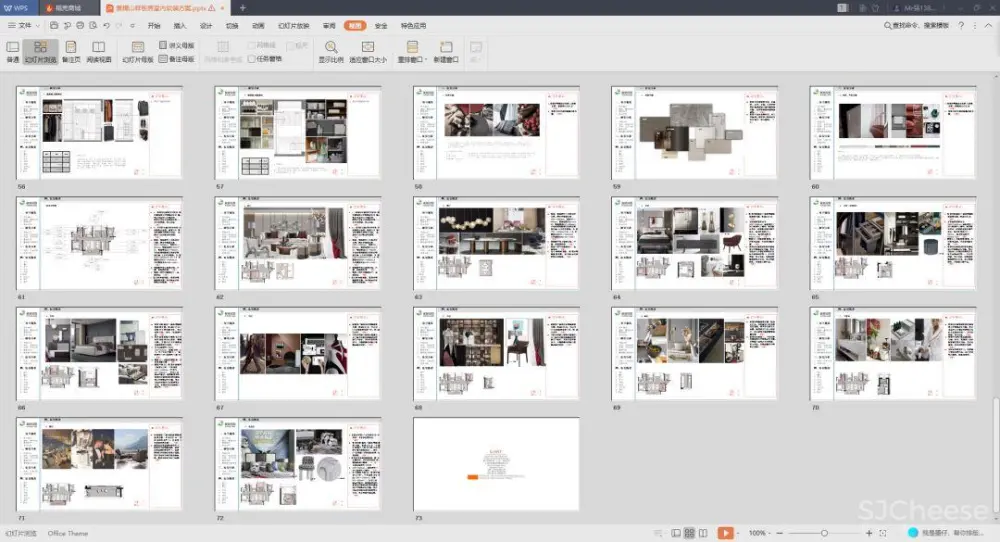Viewport: 1000px width, 542px height.
Task: Start slideshow with orange play button
Action: tap(726, 533)
